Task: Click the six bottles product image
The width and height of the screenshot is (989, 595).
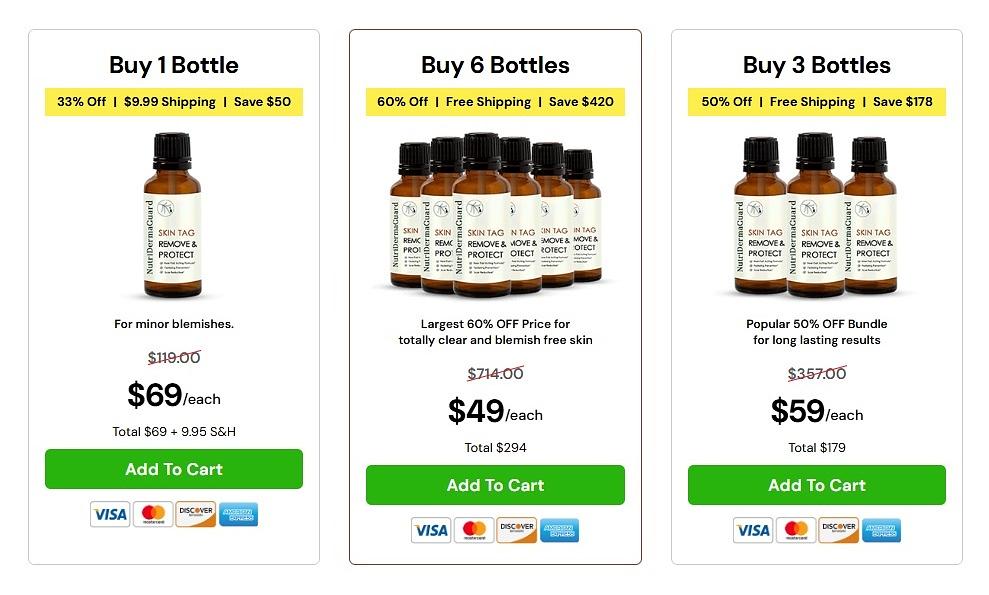Action: 495,216
